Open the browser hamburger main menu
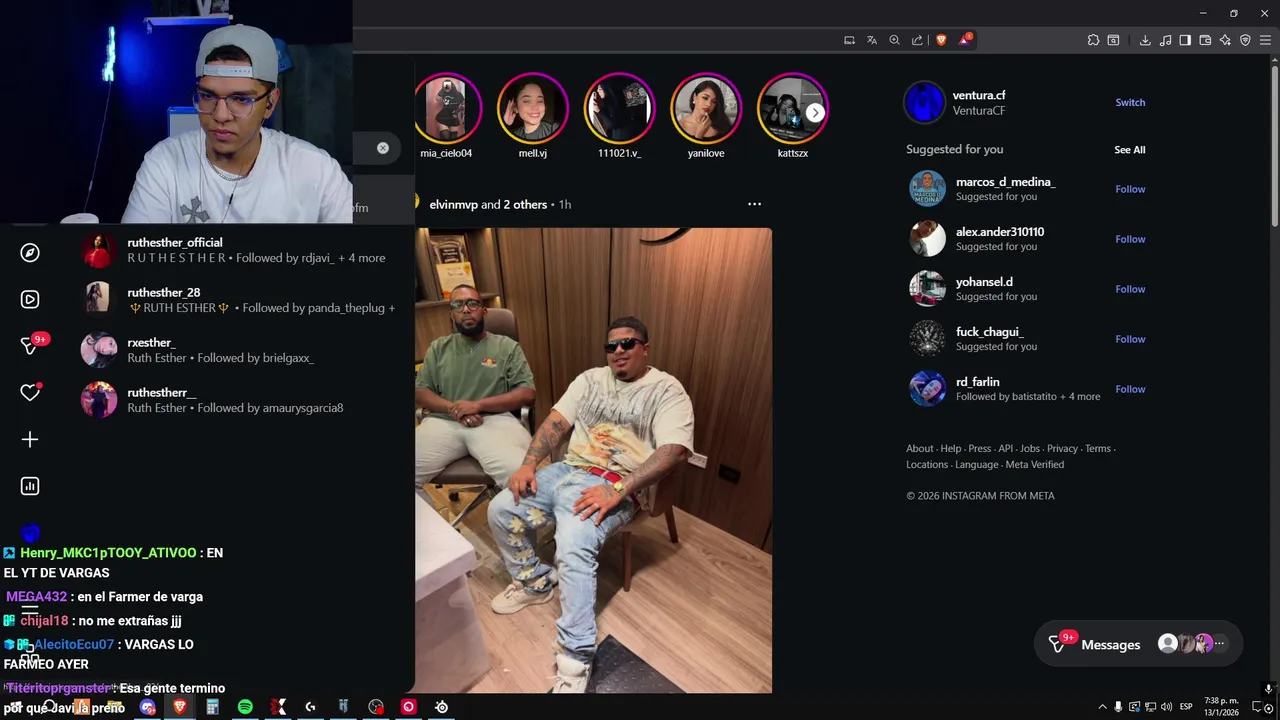Image resolution: width=1280 pixels, height=720 pixels. coord(1265,40)
